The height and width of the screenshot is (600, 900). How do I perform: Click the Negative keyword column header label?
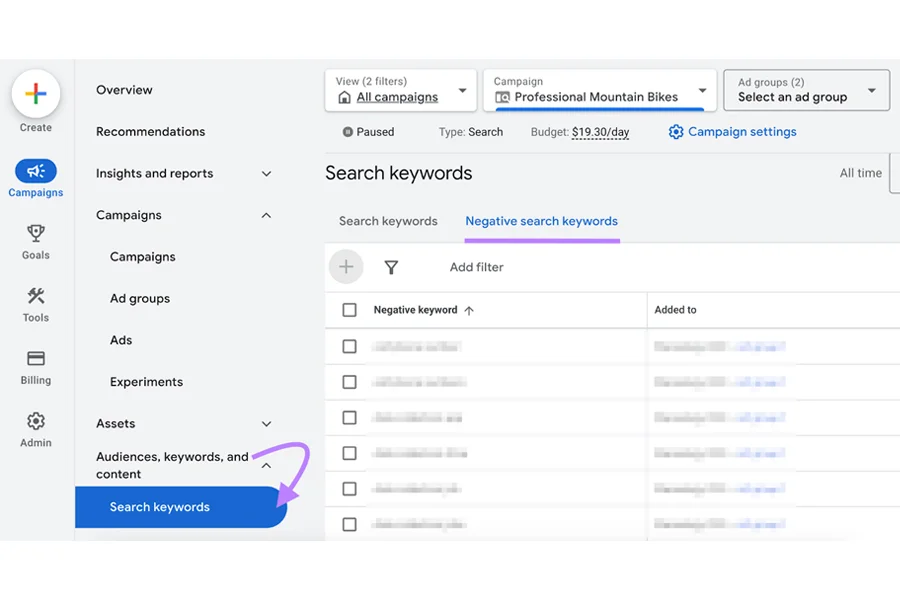[x=416, y=310]
